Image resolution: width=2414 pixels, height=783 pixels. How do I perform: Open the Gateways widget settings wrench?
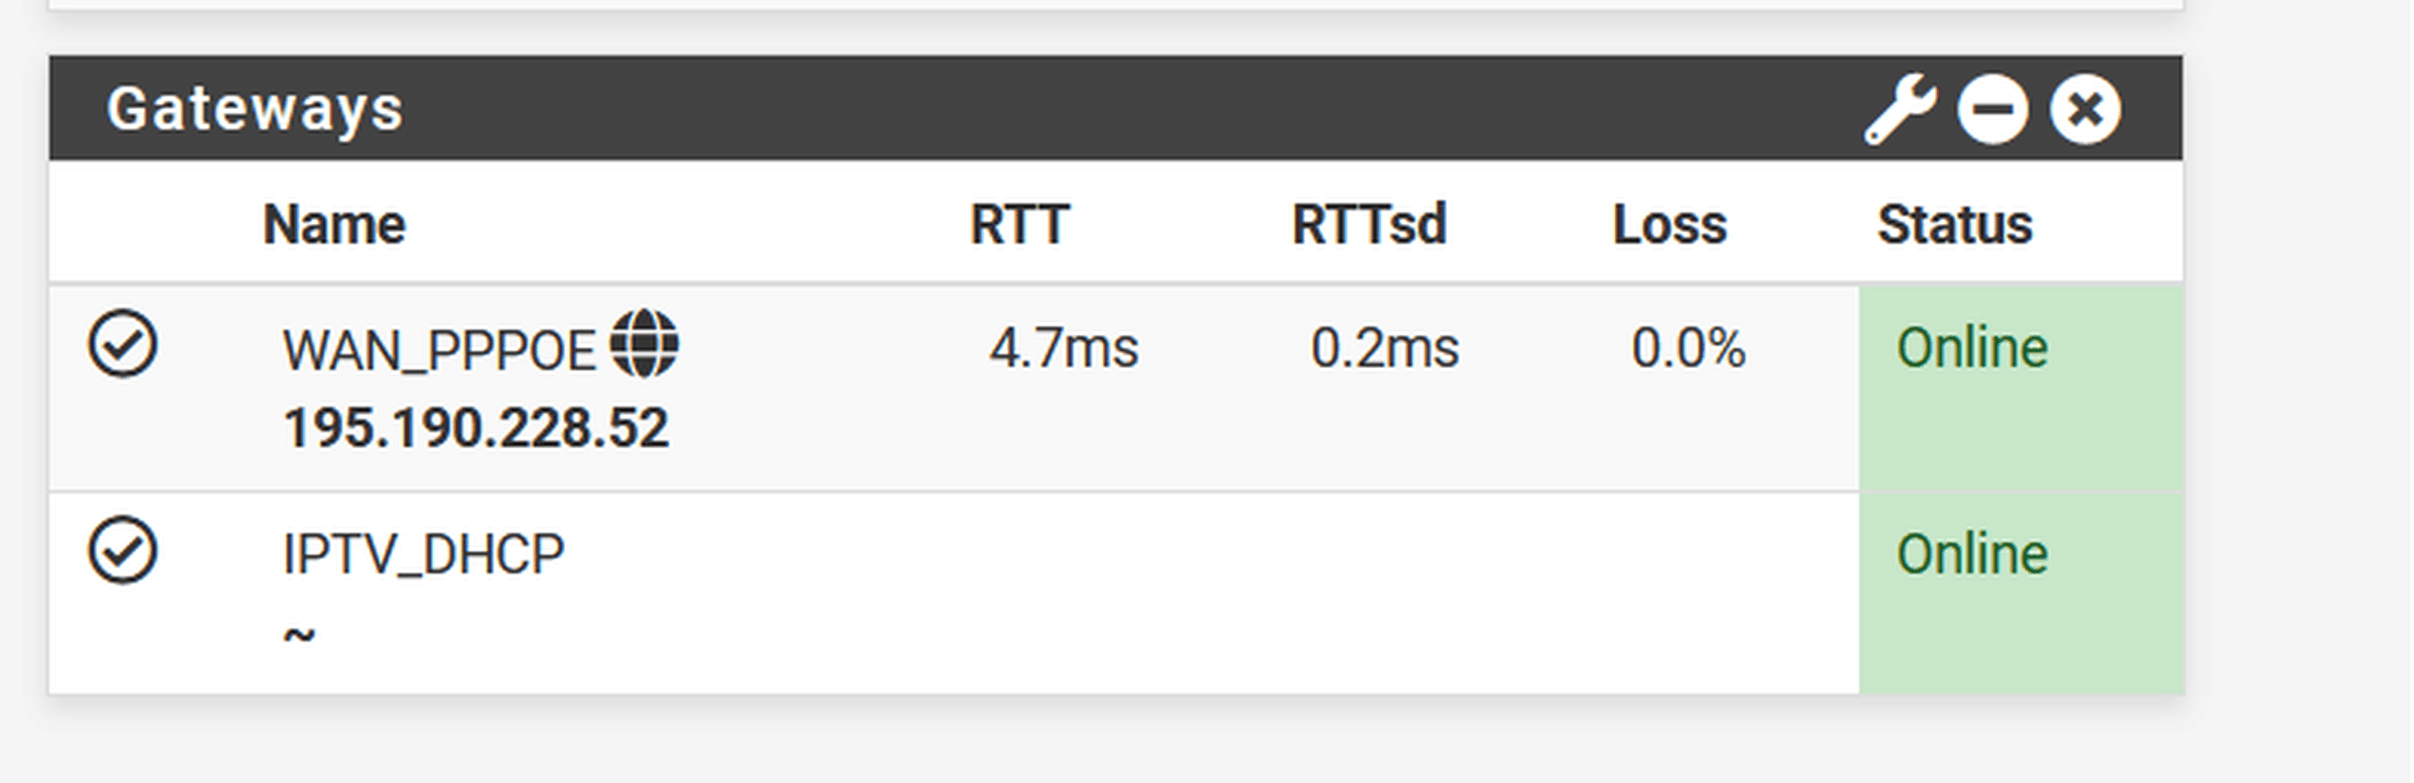[1900, 110]
